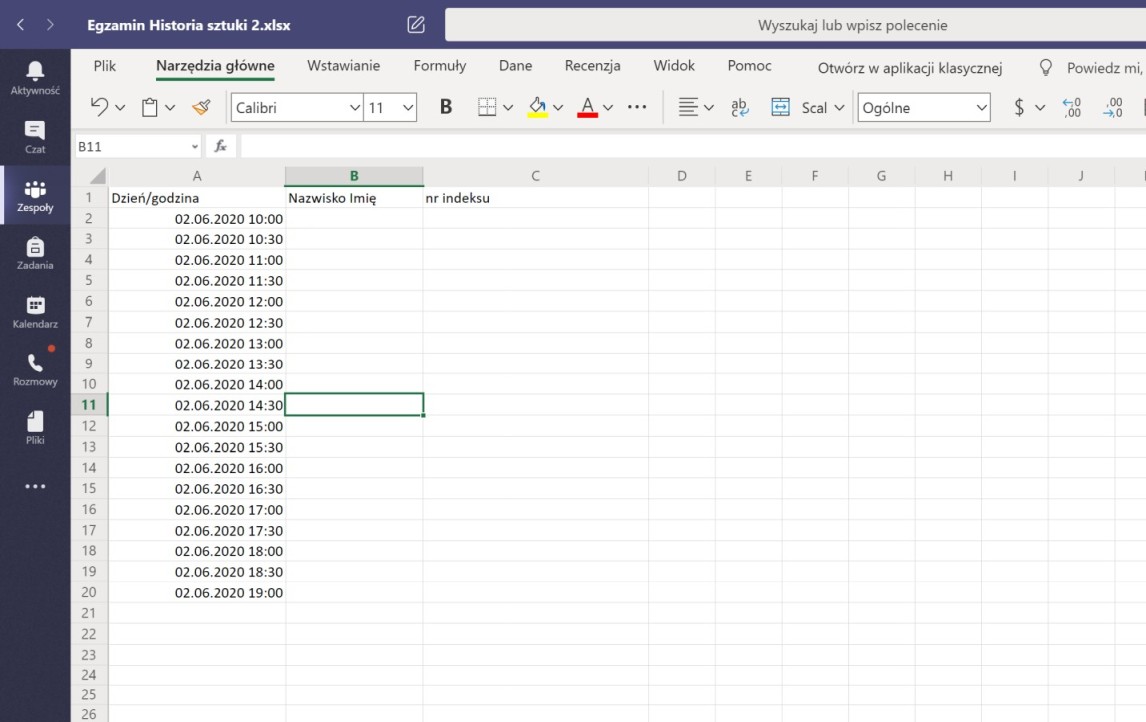The height and width of the screenshot is (722, 1146).
Task: Open the Zadania sidebar icon
Action: [x=35, y=253]
